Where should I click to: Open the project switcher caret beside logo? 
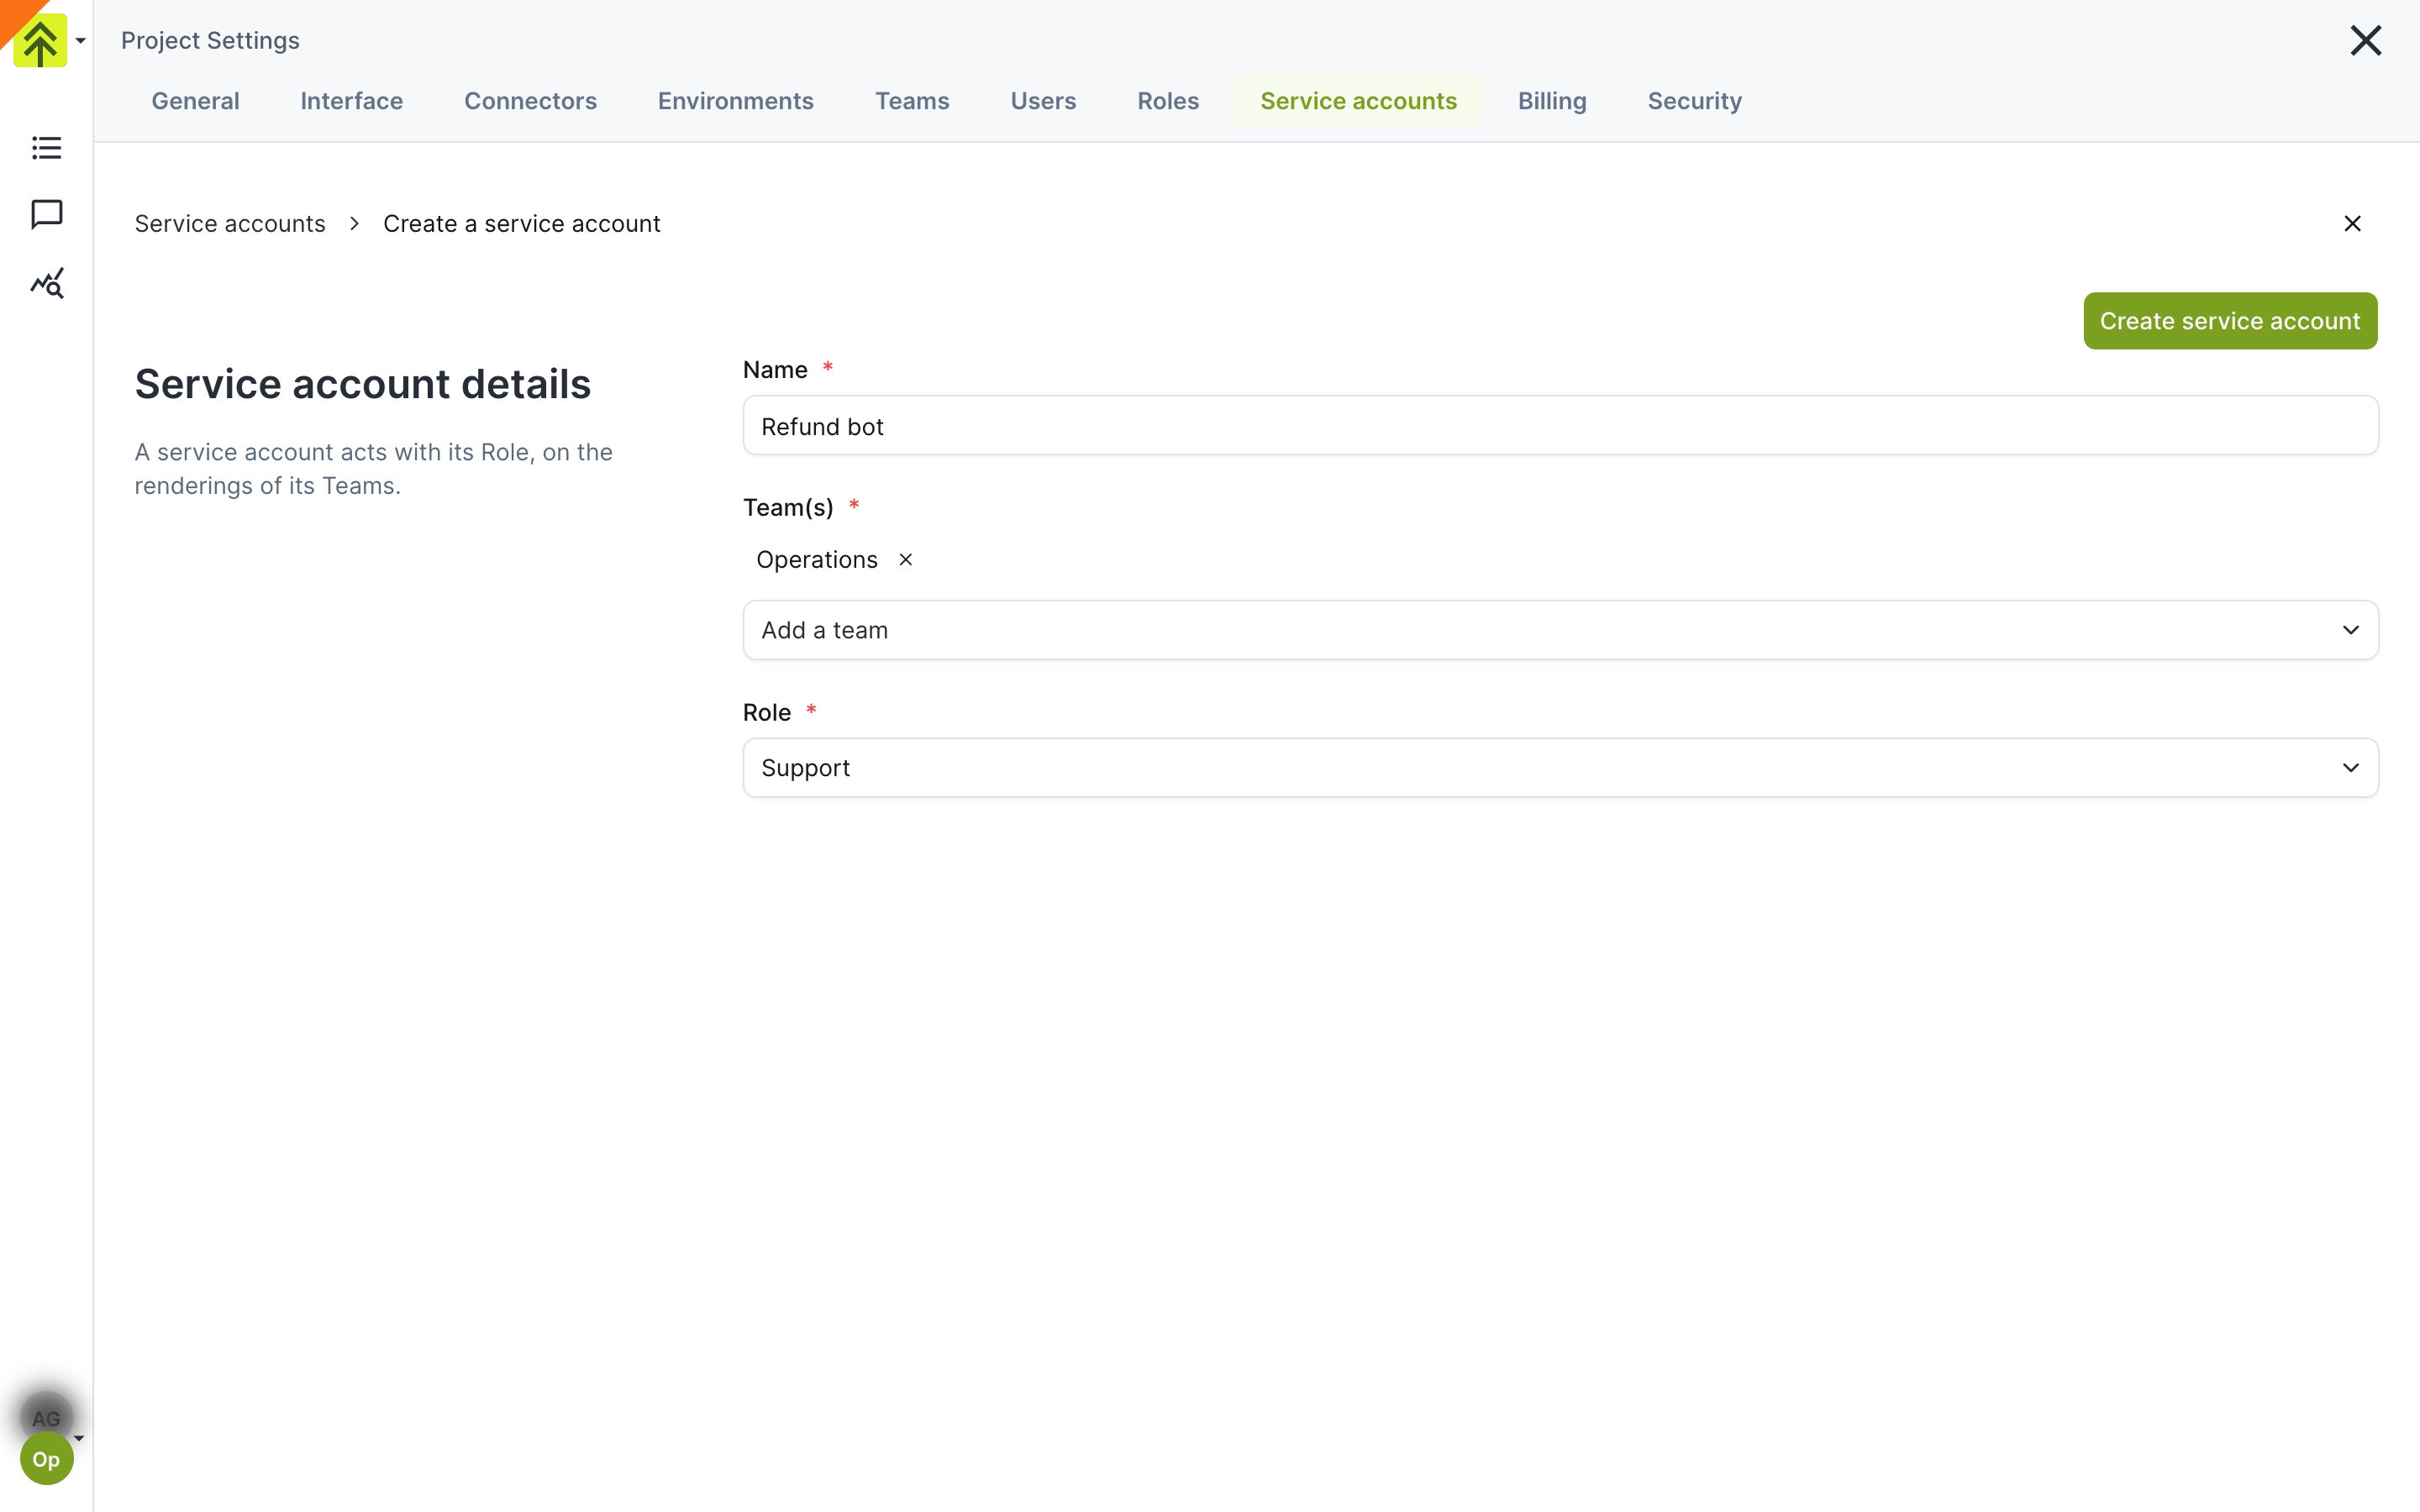coord(81,41)
